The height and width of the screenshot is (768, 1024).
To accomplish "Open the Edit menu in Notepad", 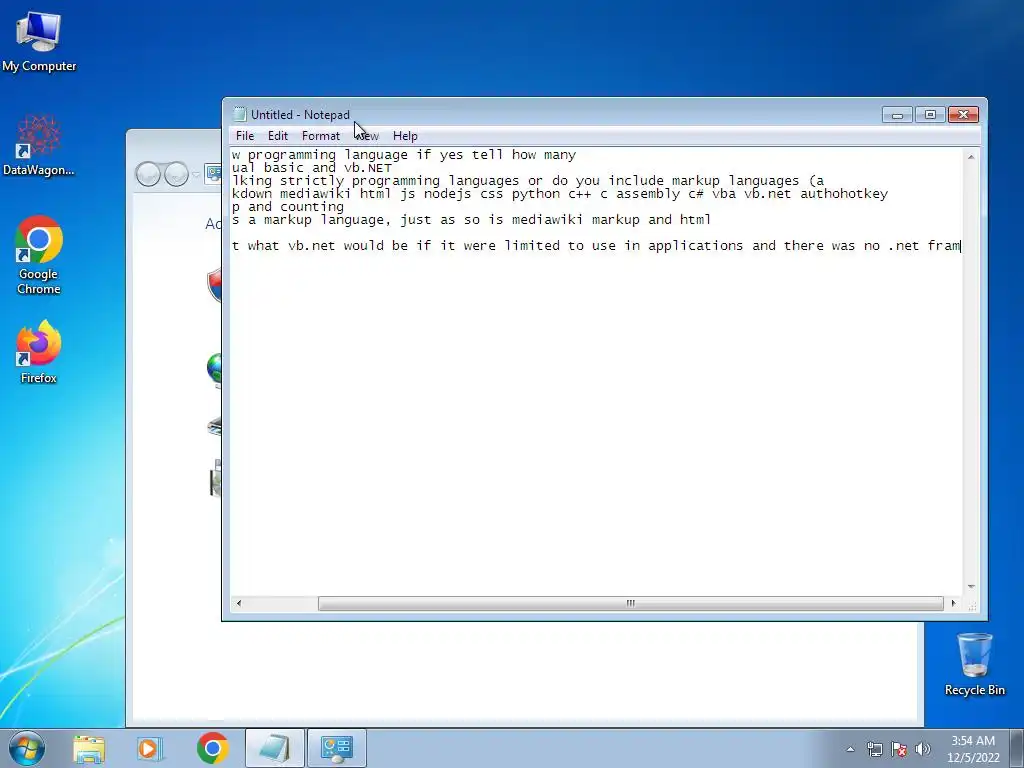I will [278, 136].
